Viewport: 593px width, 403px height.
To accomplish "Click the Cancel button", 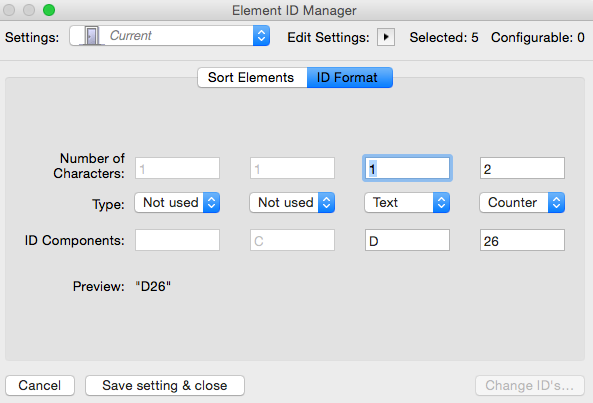I will [40, 386].
